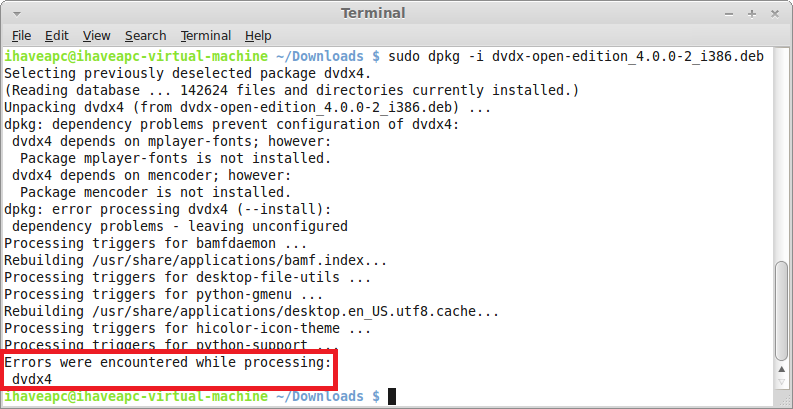
Task: Click the scrollbar up arrow
Action: pos(782,371)
